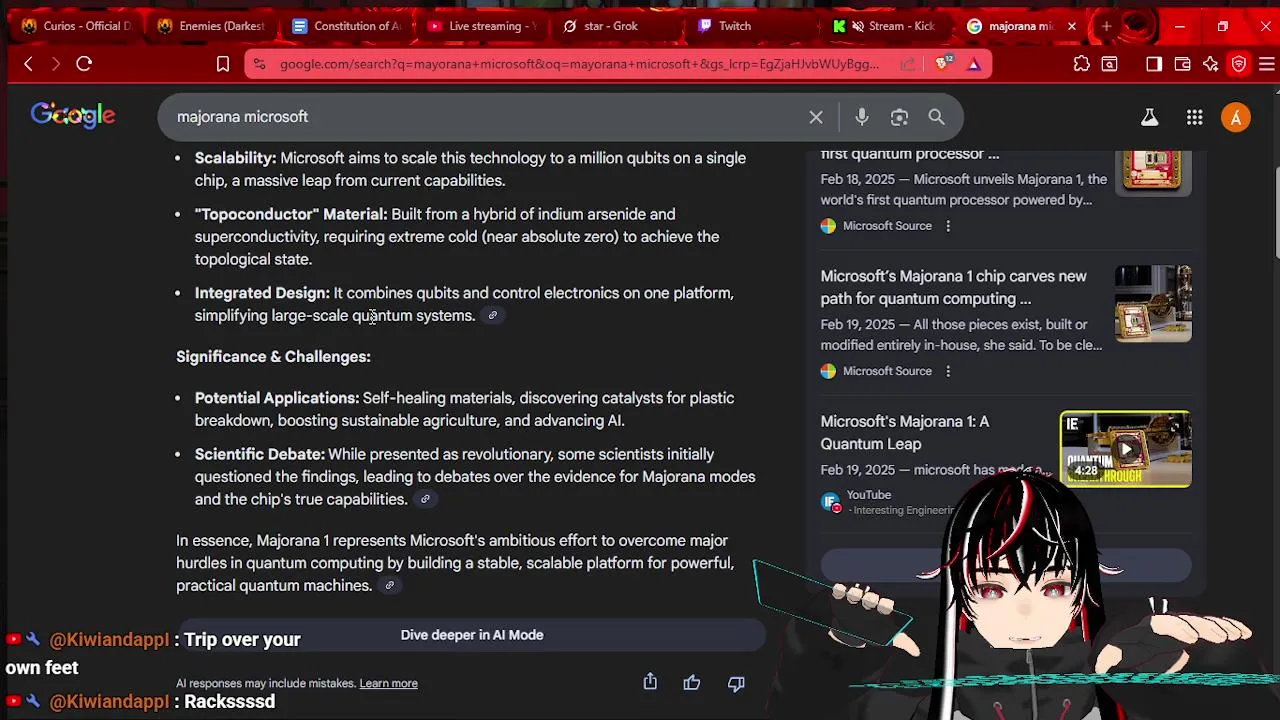Click the red VPN shield icon
Viewport: 1280px width, 720px height.
1239,64
